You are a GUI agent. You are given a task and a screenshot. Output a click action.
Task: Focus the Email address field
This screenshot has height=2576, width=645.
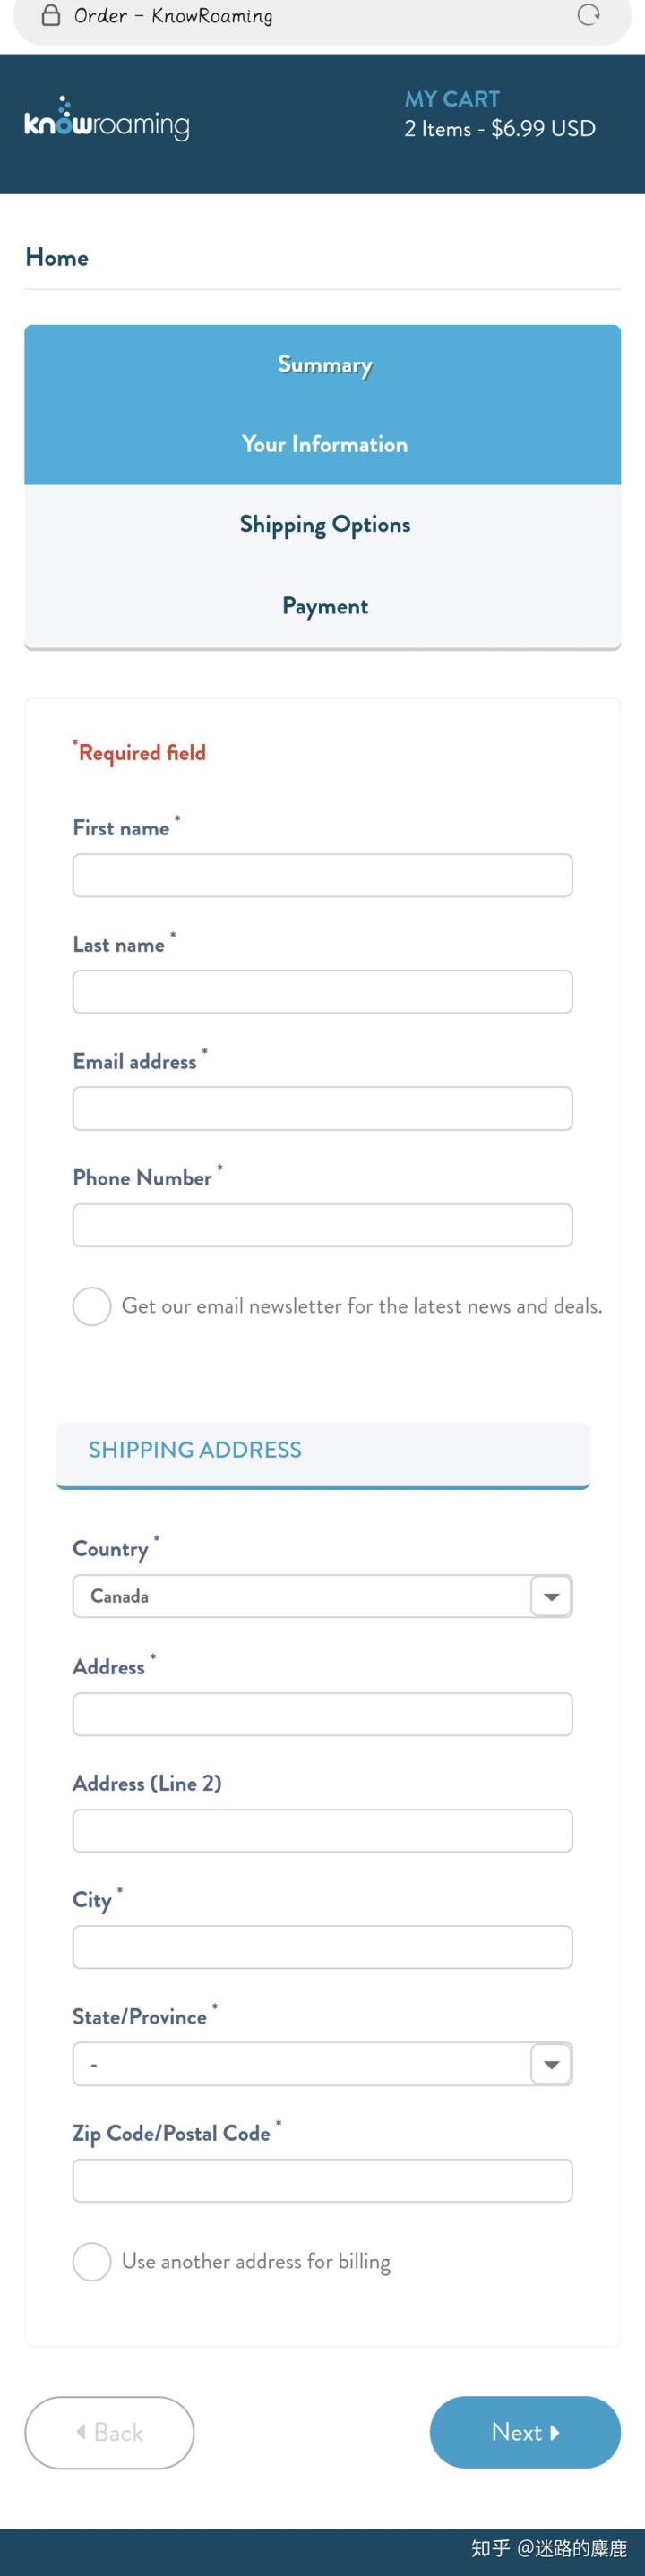point(322,1108)
